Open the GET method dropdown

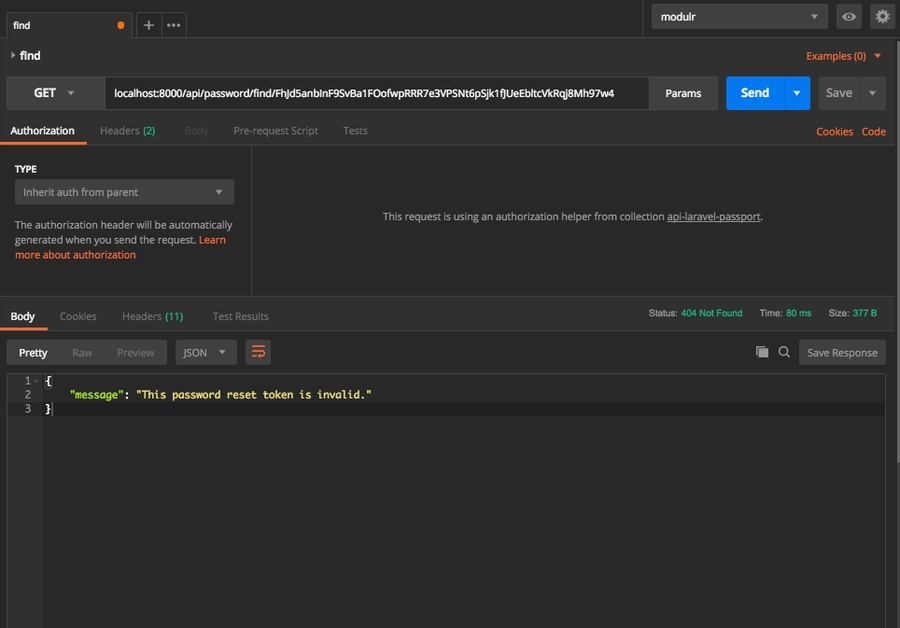click(55, 93)
